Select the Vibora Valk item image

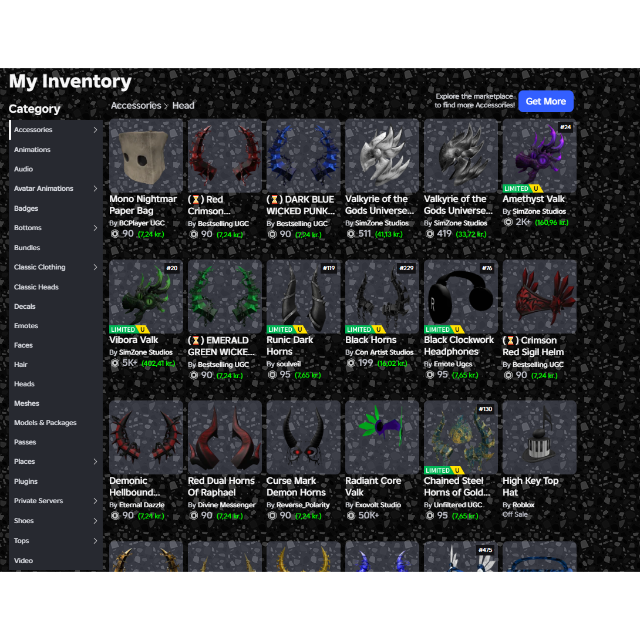coord(146,297)
